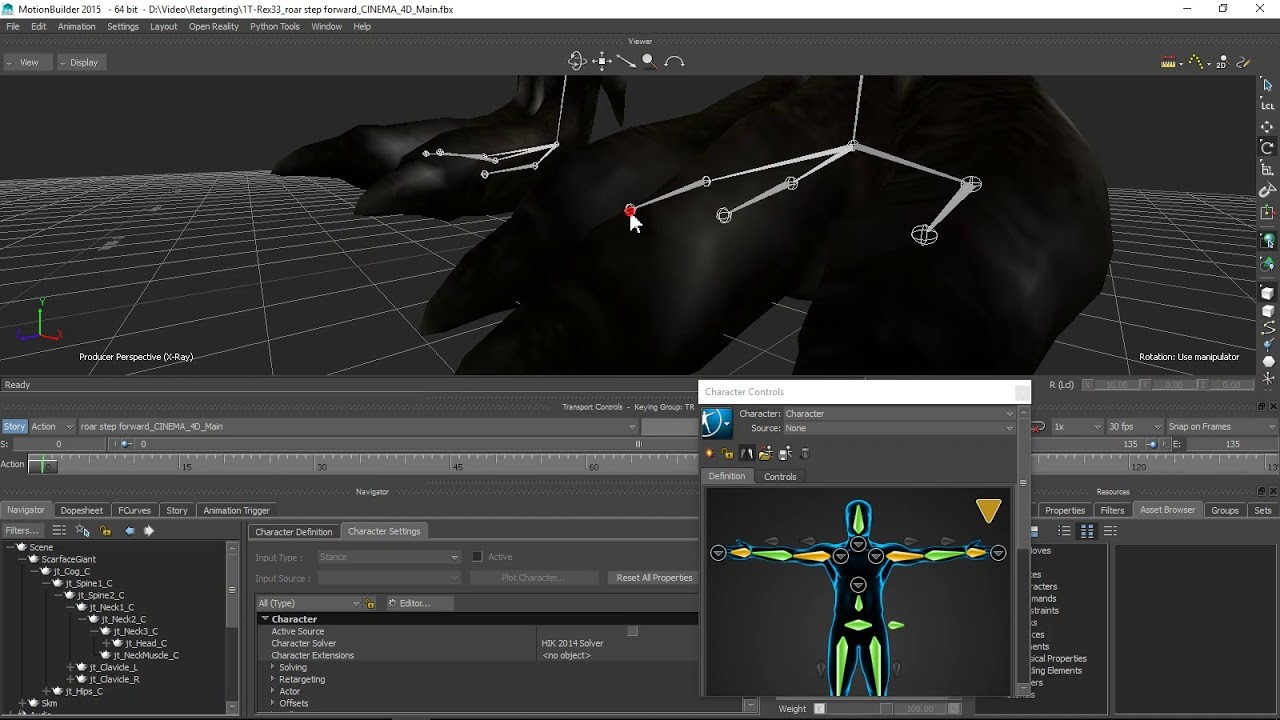
Task: Switch to the Controls tab in Character Controls
Action: pos(780,476)
